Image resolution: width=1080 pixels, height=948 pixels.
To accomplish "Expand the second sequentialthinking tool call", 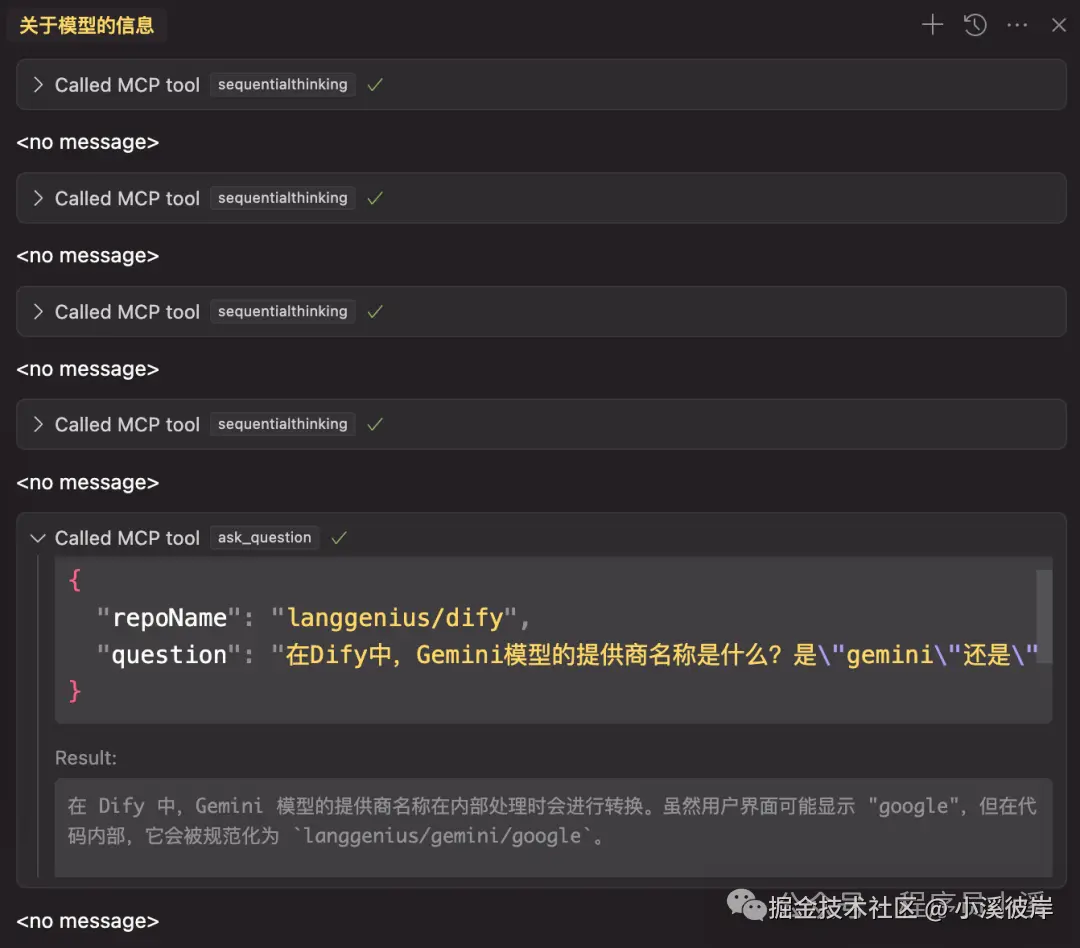I will (x=38, y=198).
